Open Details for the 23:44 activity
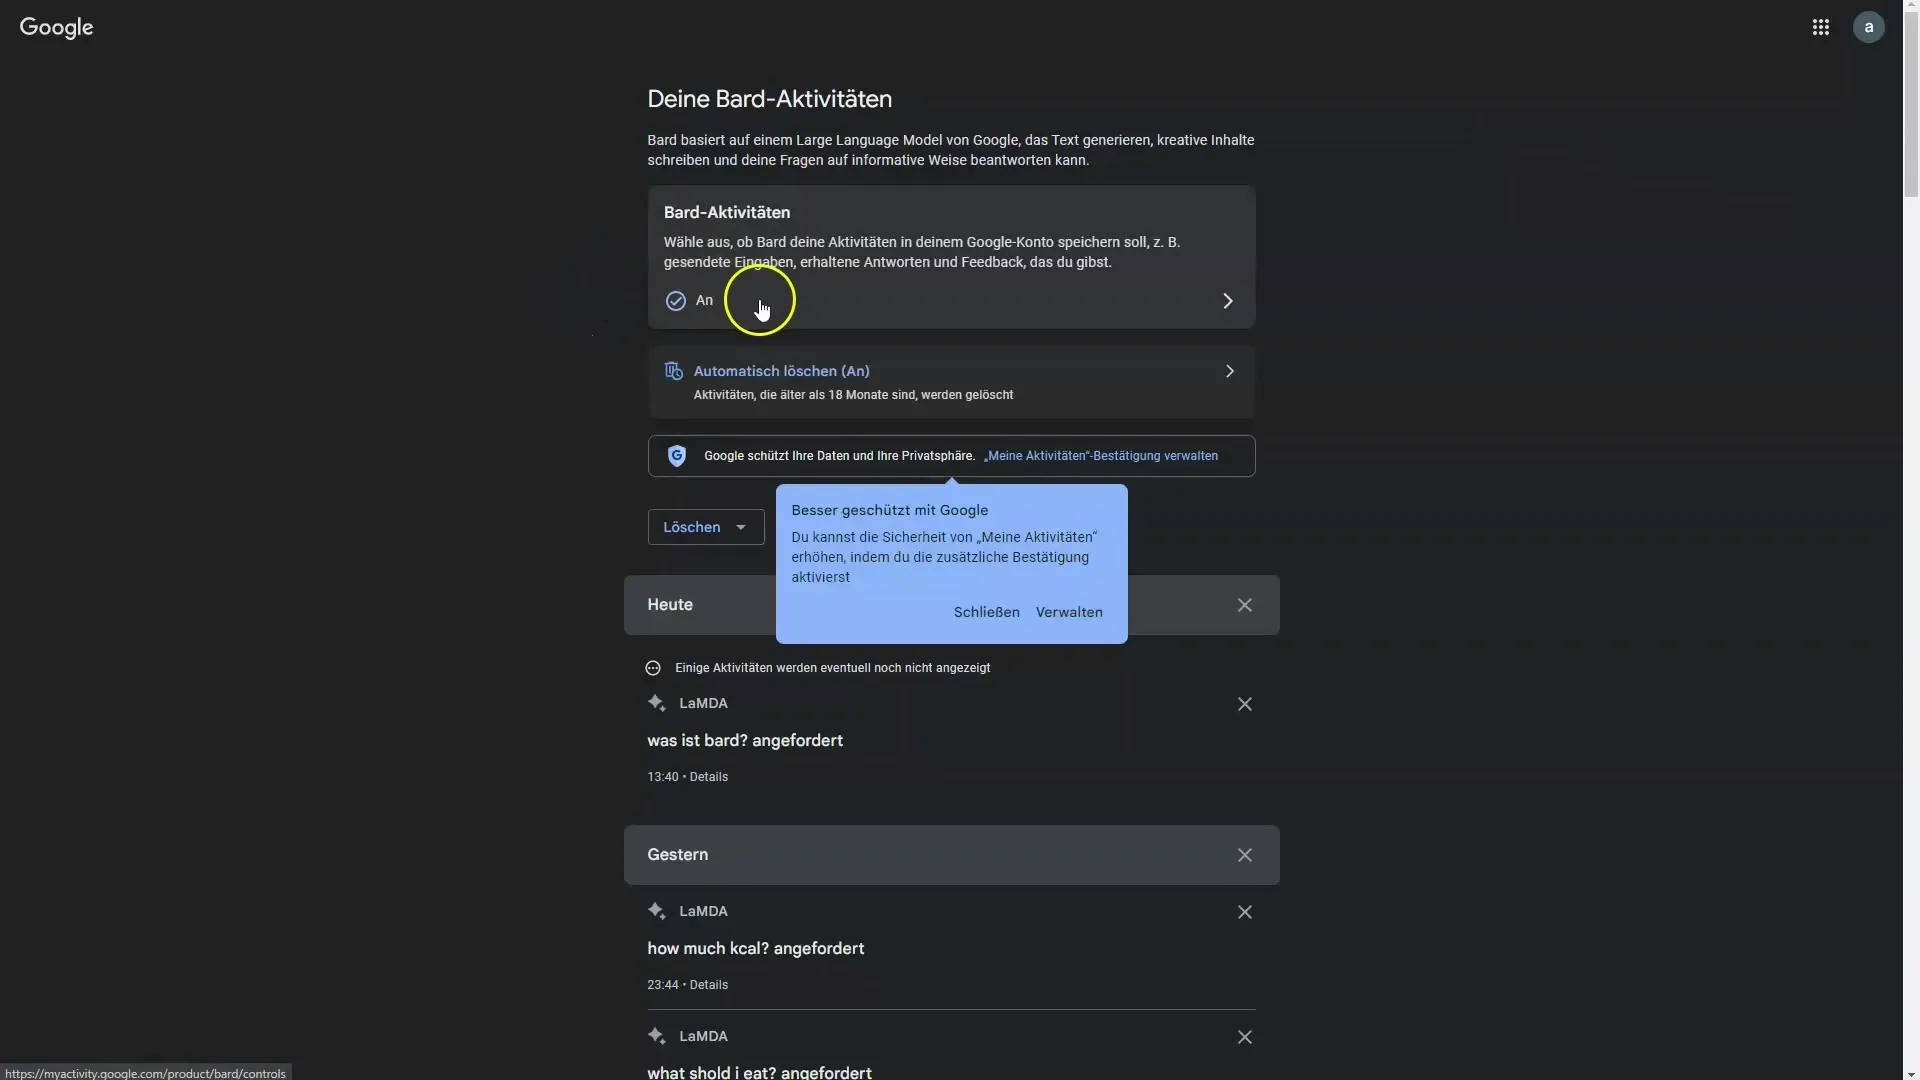Screen dimensions: 1920x1080 [x=708, y=985]
